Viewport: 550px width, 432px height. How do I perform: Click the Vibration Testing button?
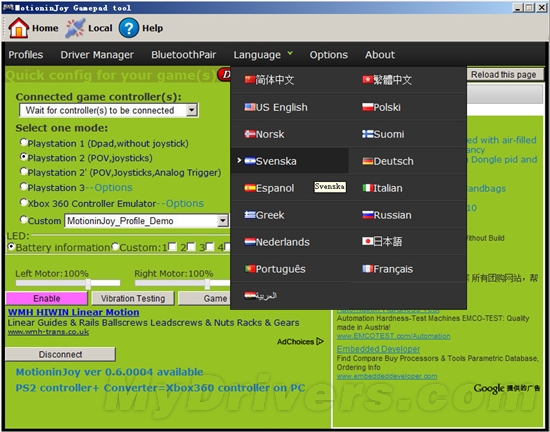point(133,298)
